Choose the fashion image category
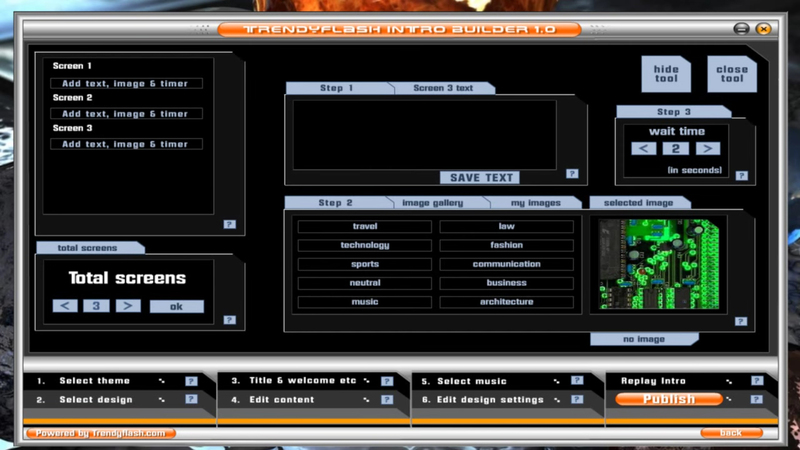This screenshot has height=450, width=800. (x=507, y=245)
